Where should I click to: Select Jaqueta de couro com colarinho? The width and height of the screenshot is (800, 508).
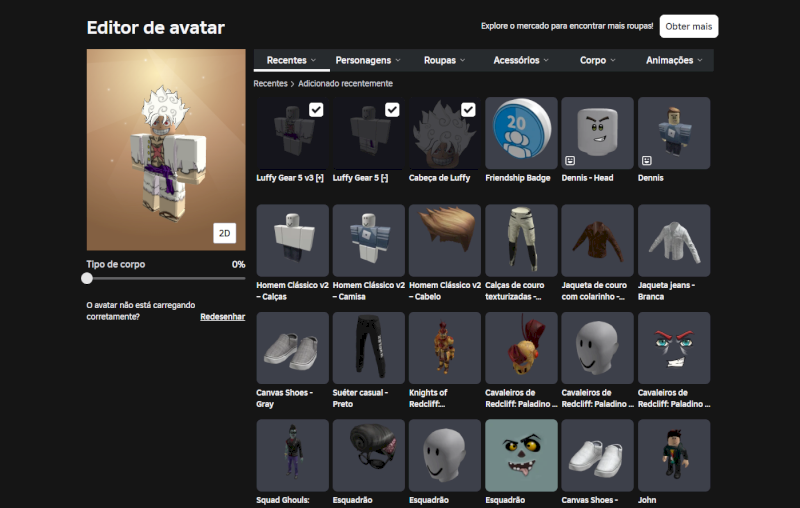597,240
